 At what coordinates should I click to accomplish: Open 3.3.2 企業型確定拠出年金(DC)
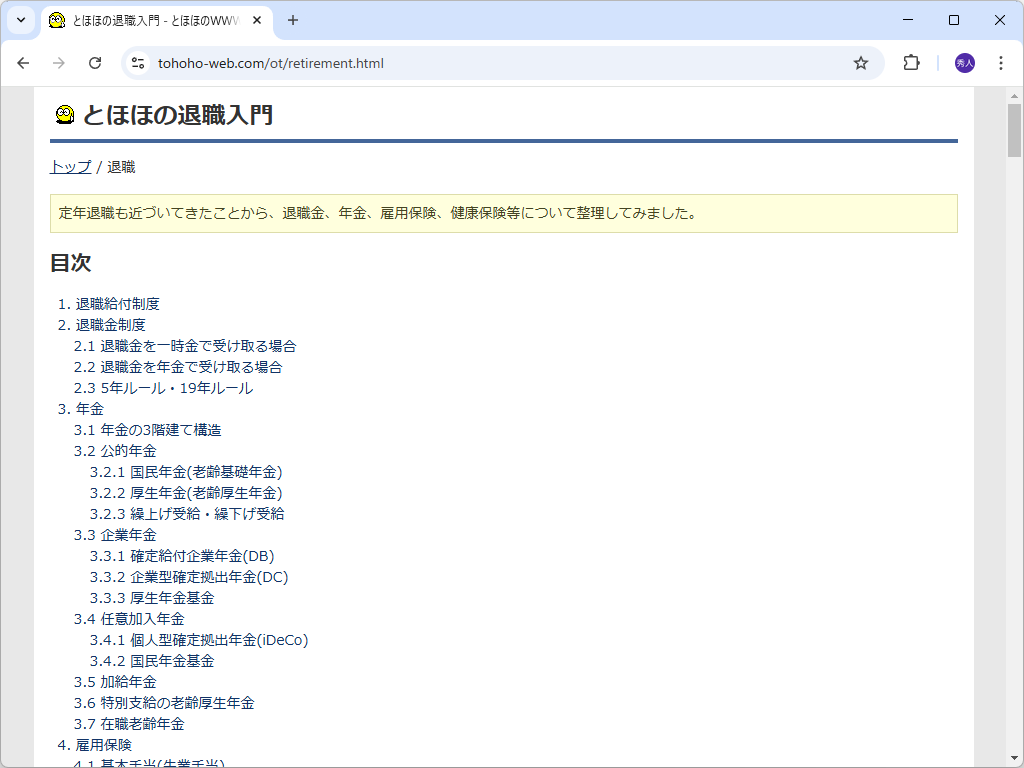click(x=189, y=577)
